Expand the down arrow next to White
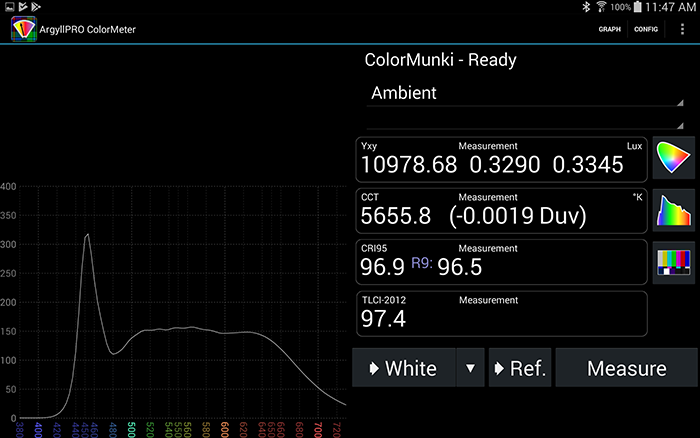 pyautogui.click(x=469, y=368)
